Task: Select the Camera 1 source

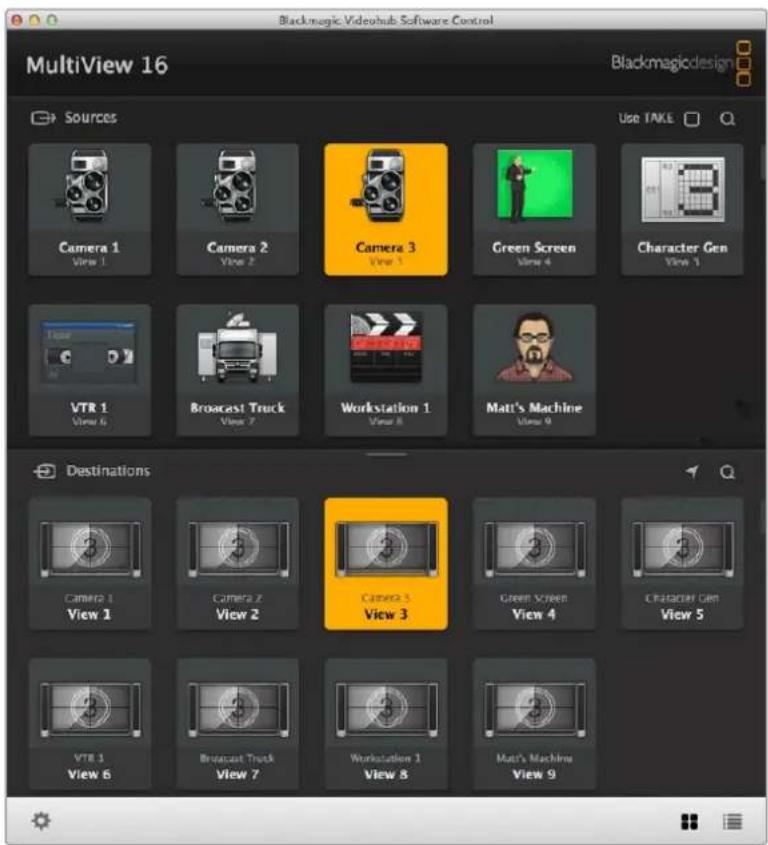Action: [x=89, y=210]
